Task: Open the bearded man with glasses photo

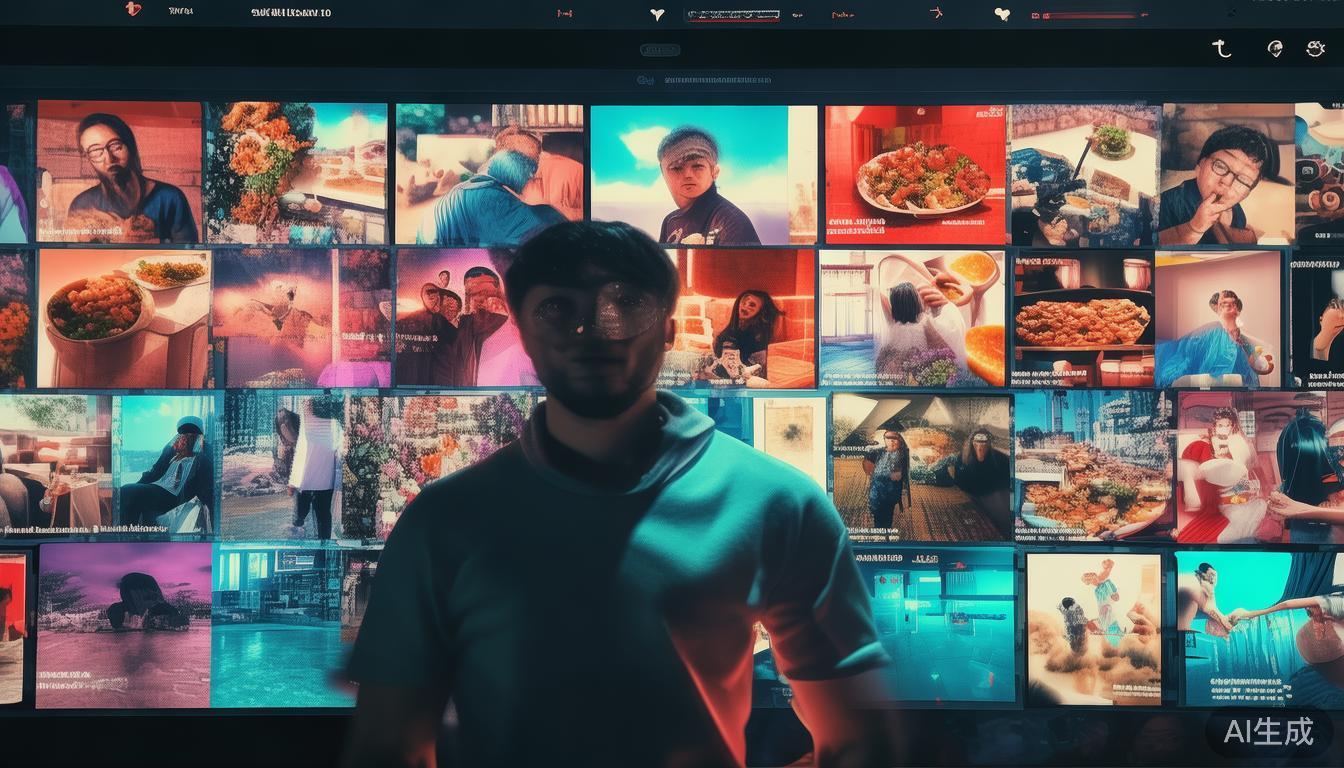Action: pyautogui.click(x=119, y=171)
